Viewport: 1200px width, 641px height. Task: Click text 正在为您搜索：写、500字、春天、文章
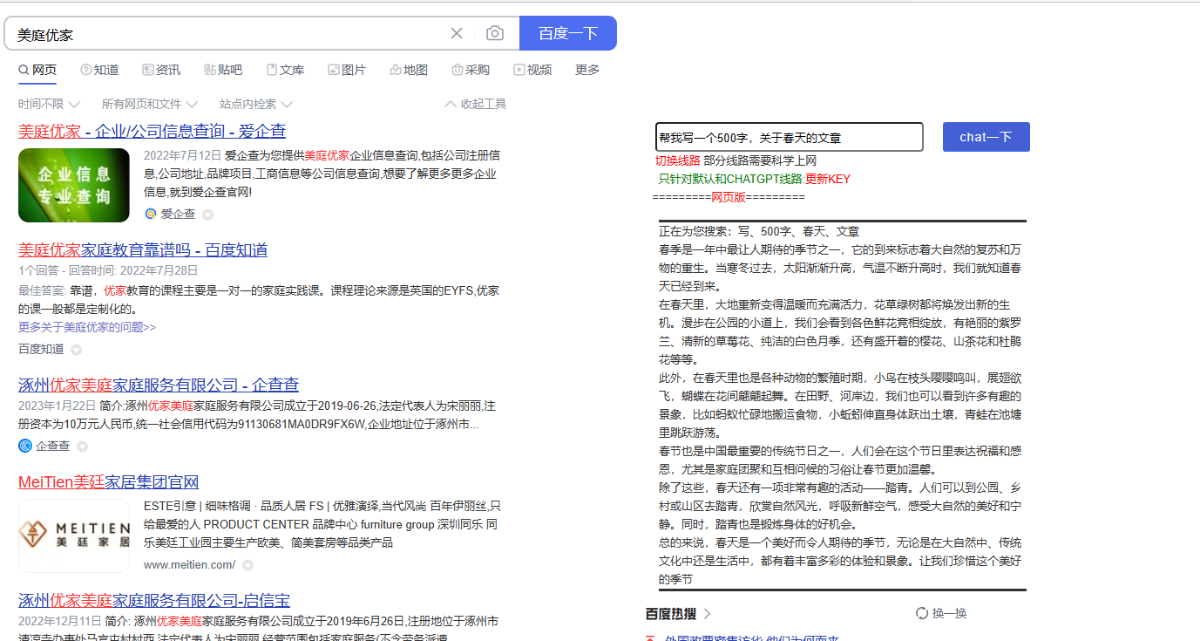pyautogui.click(x=759, y=231)
